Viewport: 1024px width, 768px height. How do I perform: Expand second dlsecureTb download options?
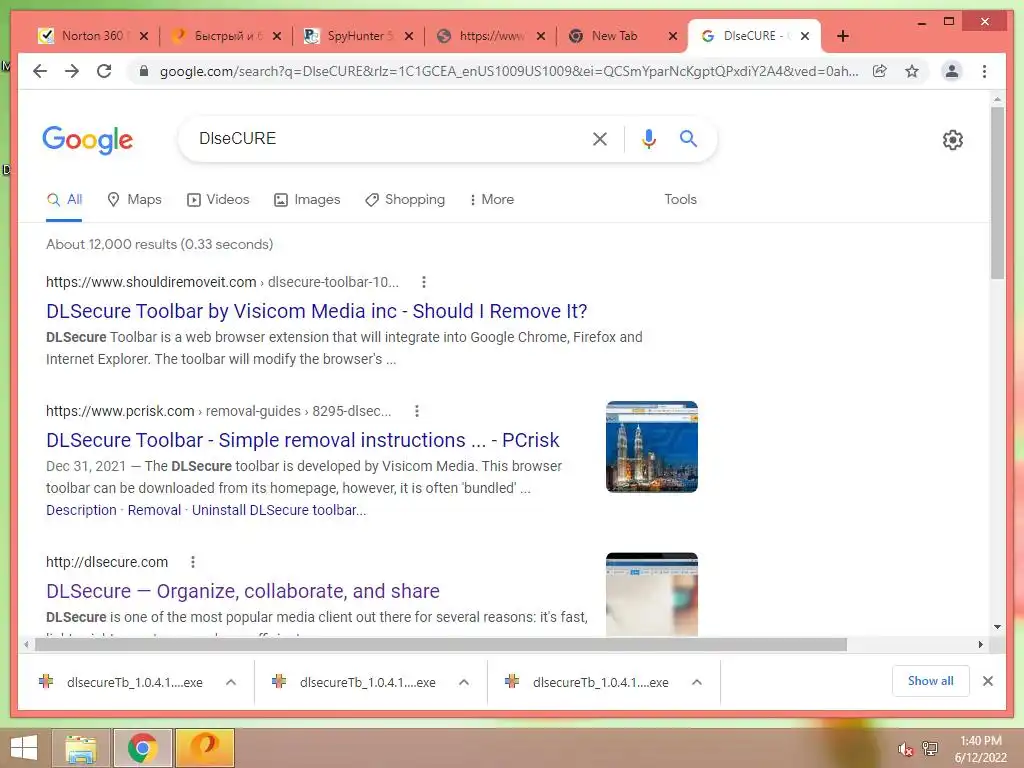(464, 682)
